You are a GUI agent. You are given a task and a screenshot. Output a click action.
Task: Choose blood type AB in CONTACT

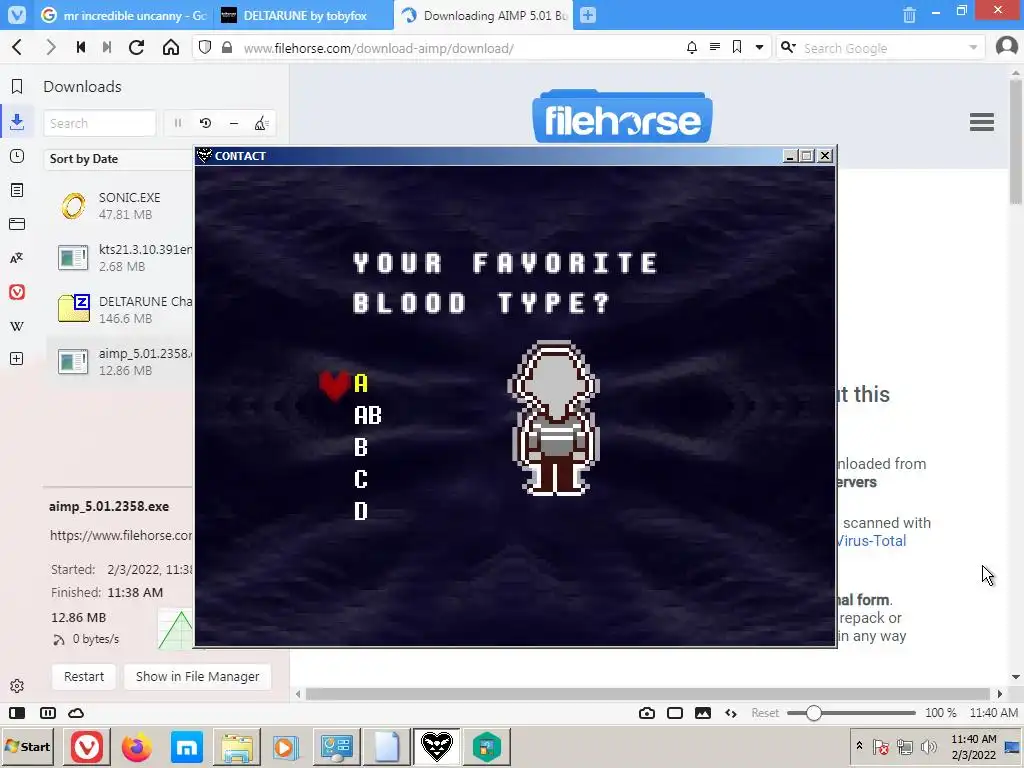point(368,415)
